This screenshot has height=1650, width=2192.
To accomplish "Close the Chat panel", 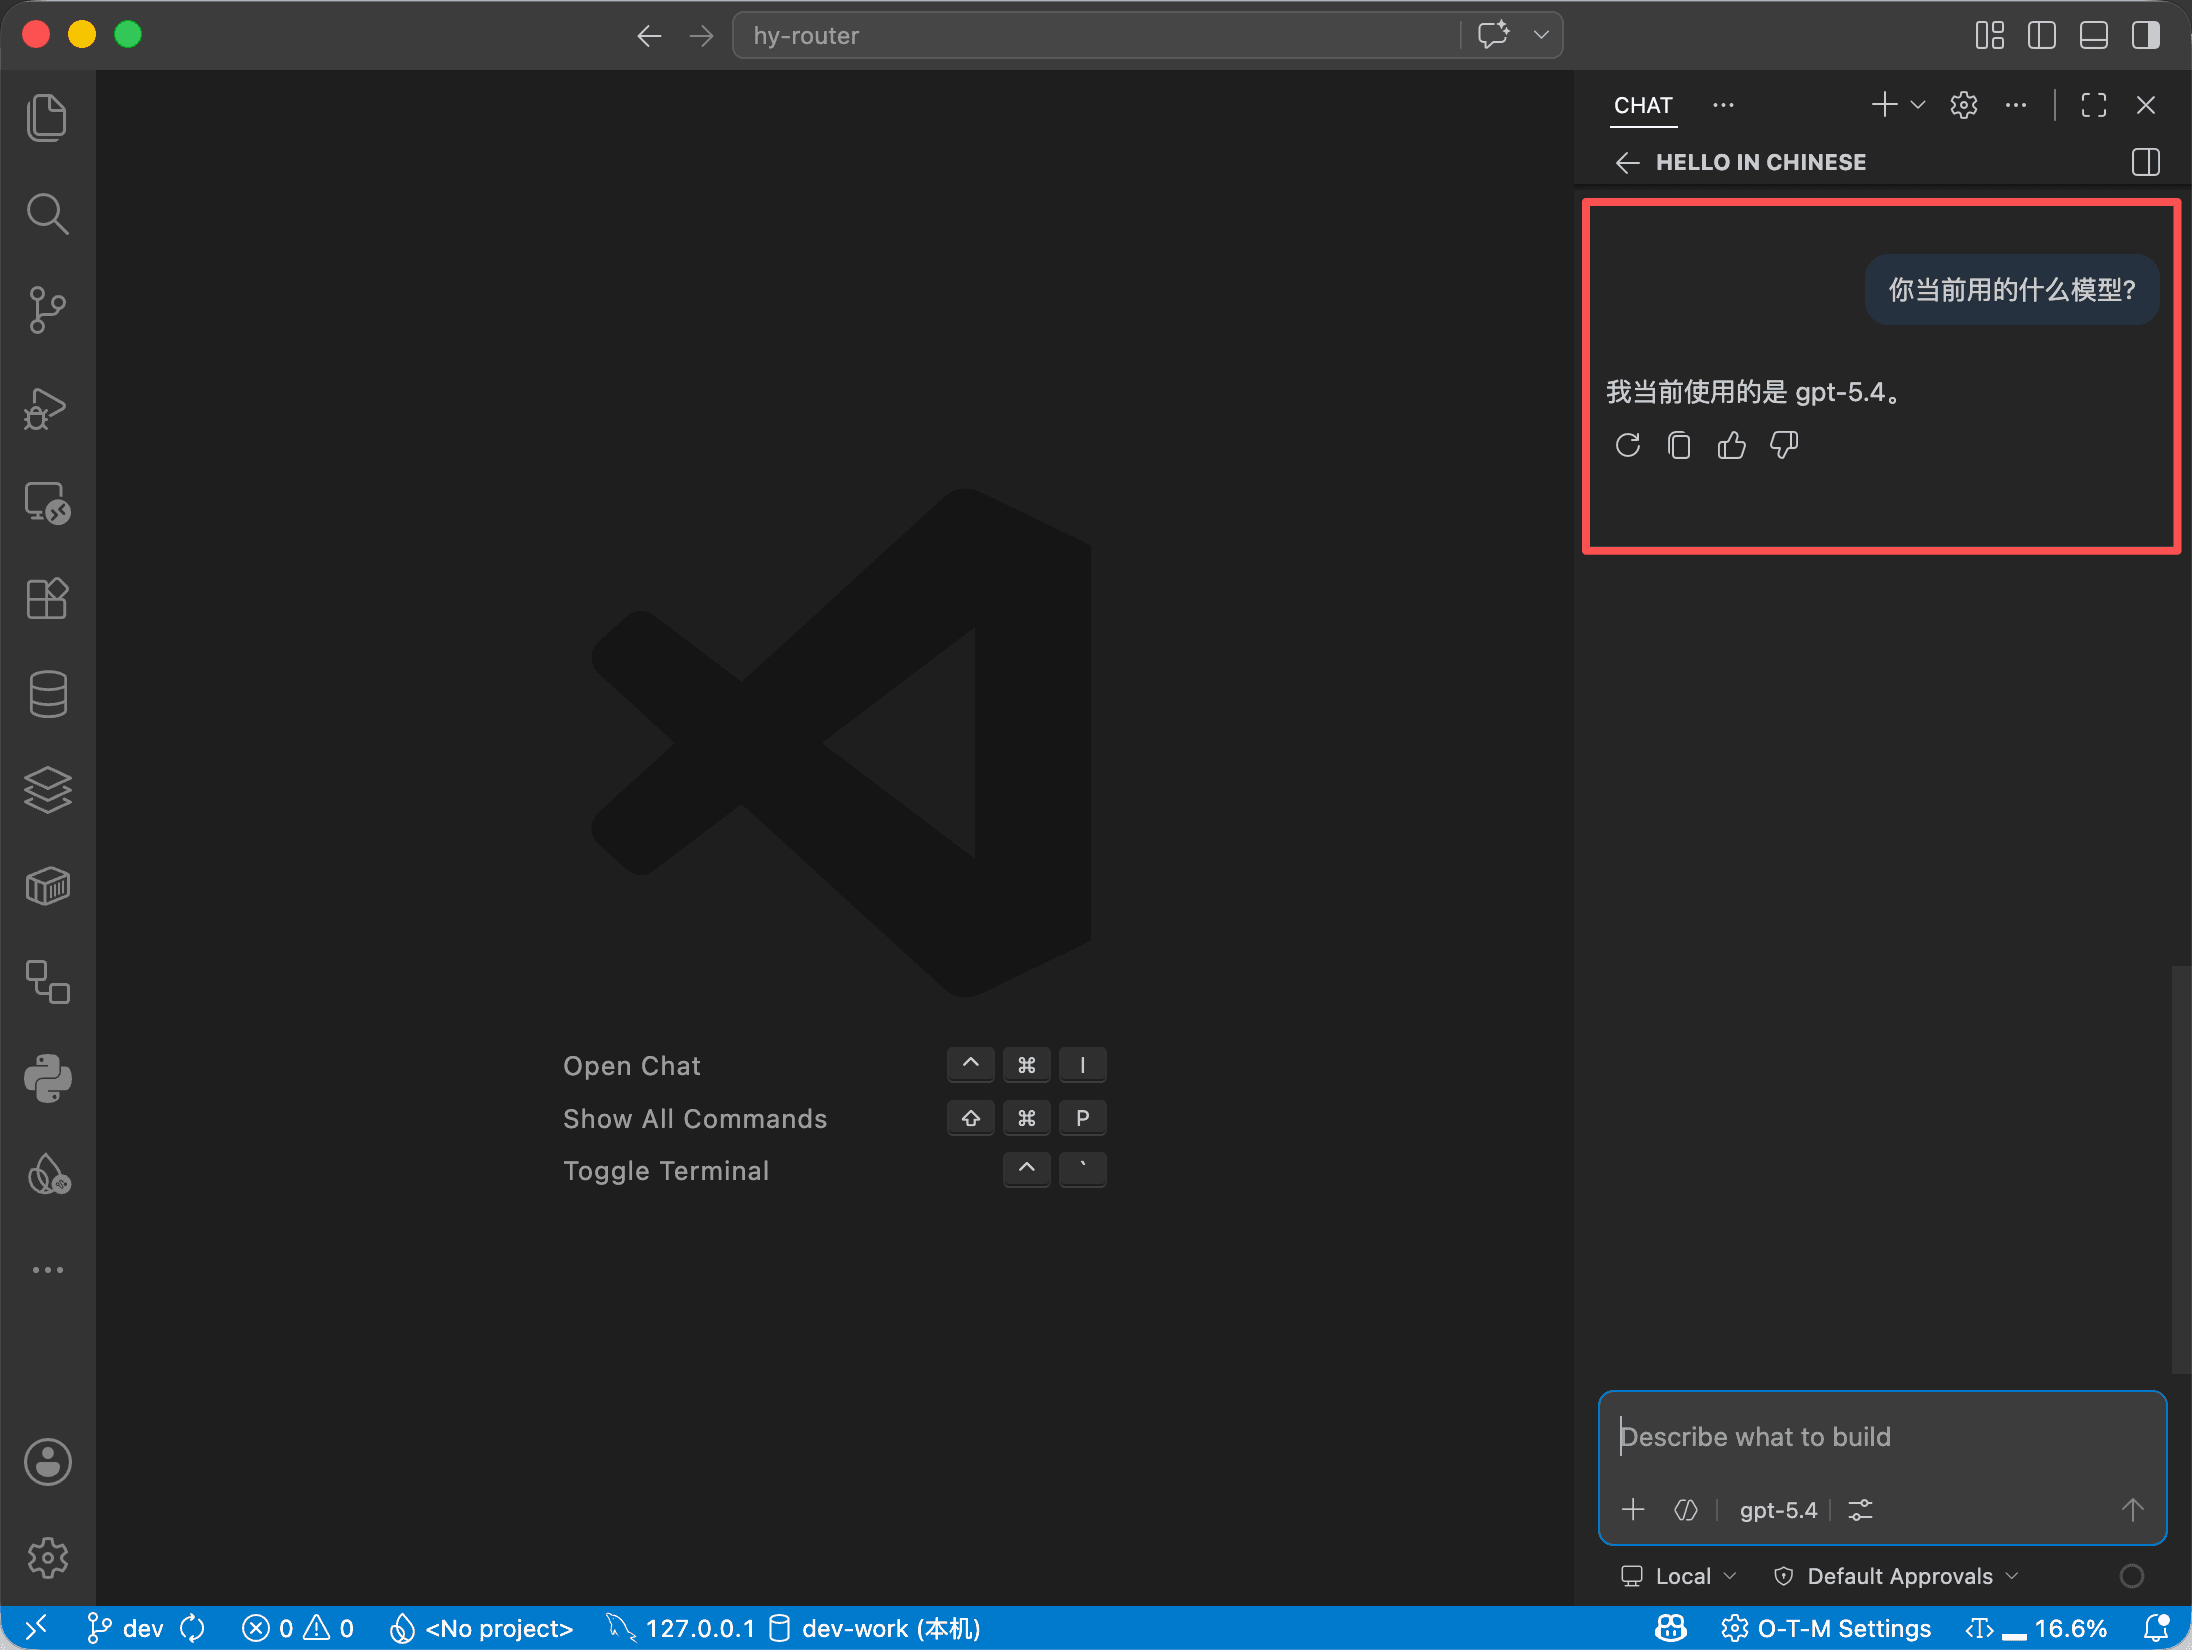I will [2145, 105].
